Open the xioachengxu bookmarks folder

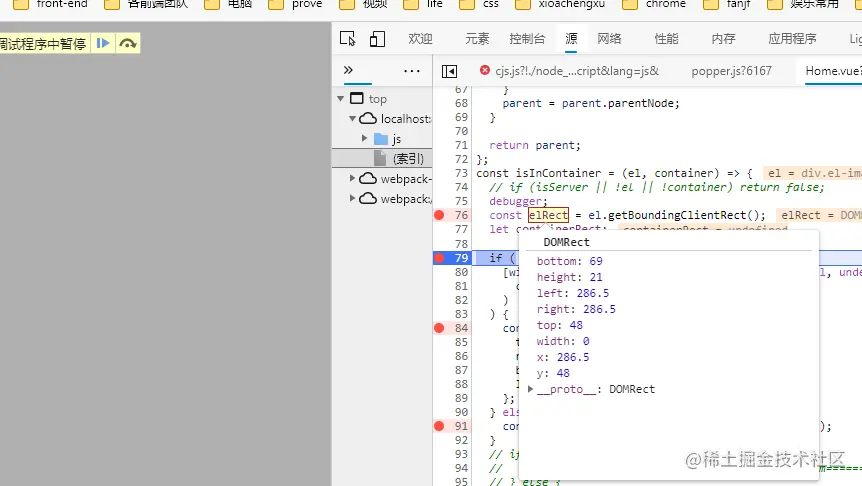point(560,4)
